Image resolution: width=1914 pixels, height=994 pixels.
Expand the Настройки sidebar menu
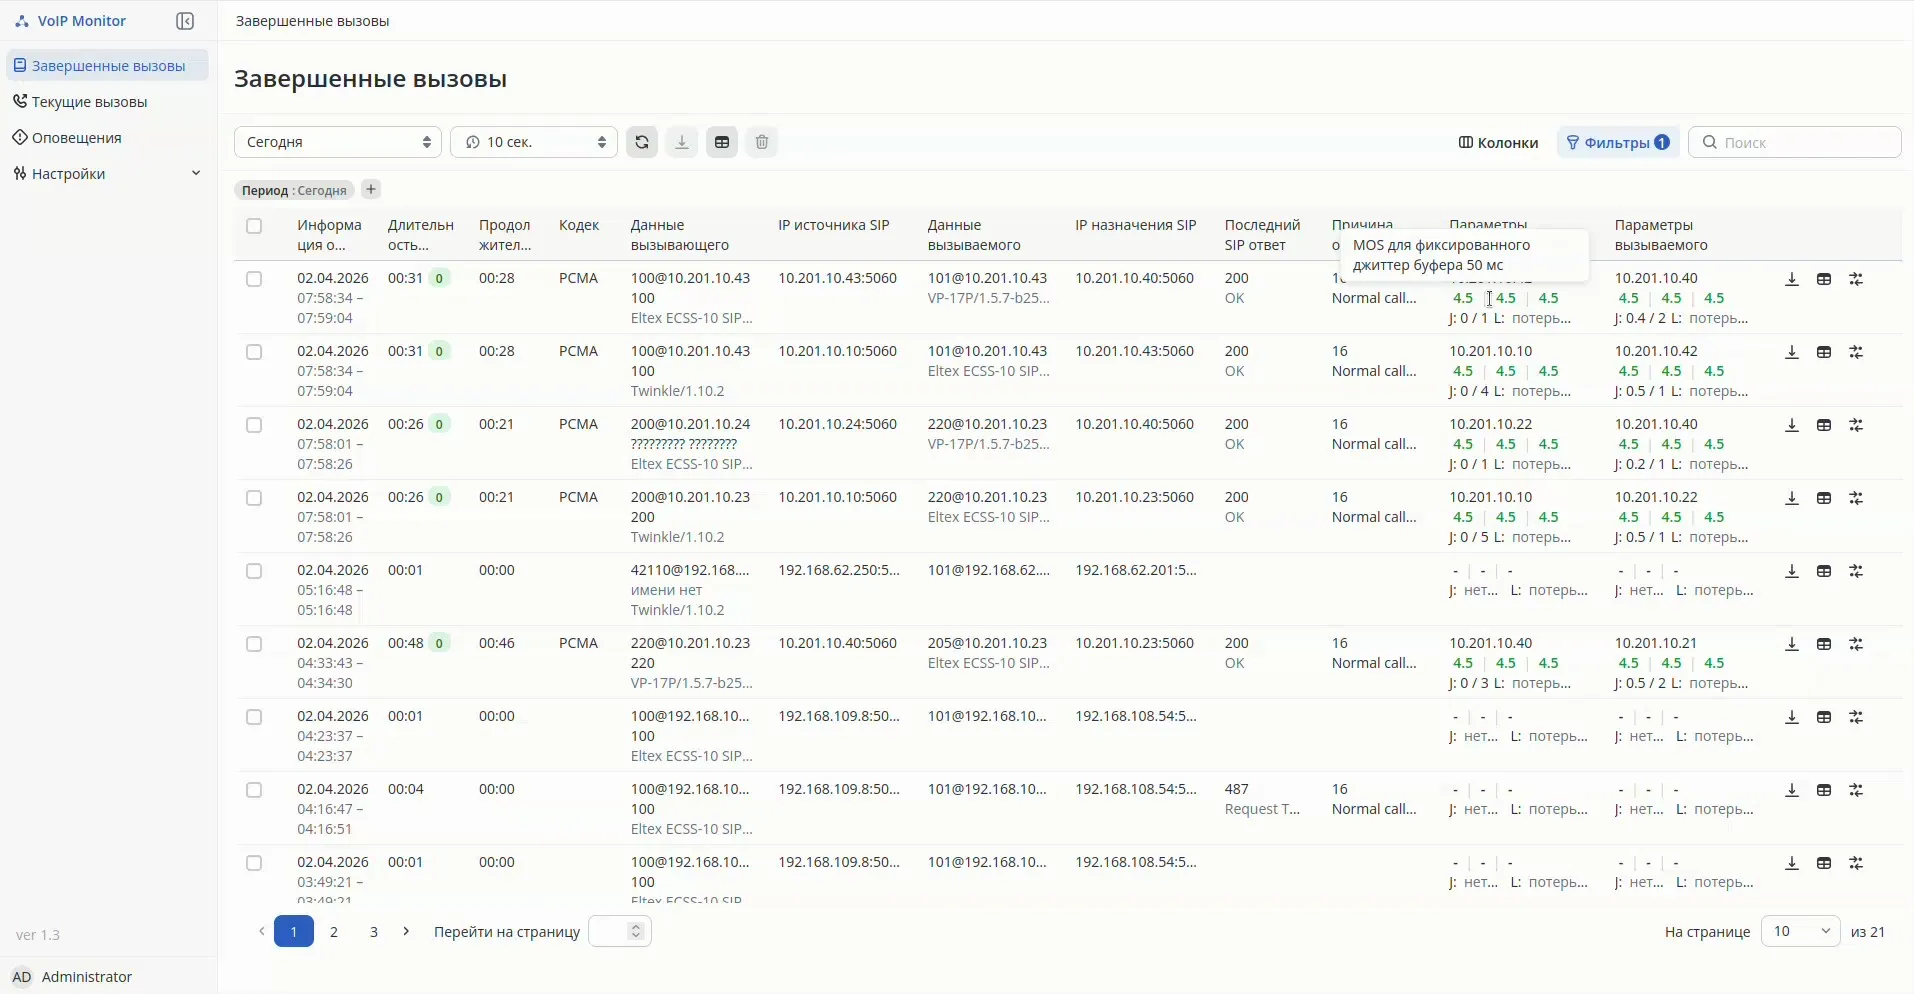pyautogui.click(x=106, y=174)
